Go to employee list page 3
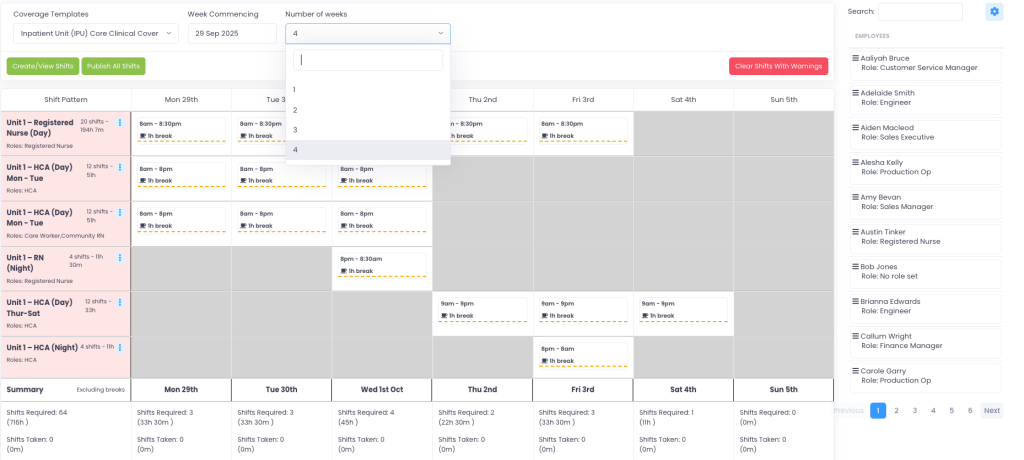Screen dimensions: 1024x460 [914, 410]
